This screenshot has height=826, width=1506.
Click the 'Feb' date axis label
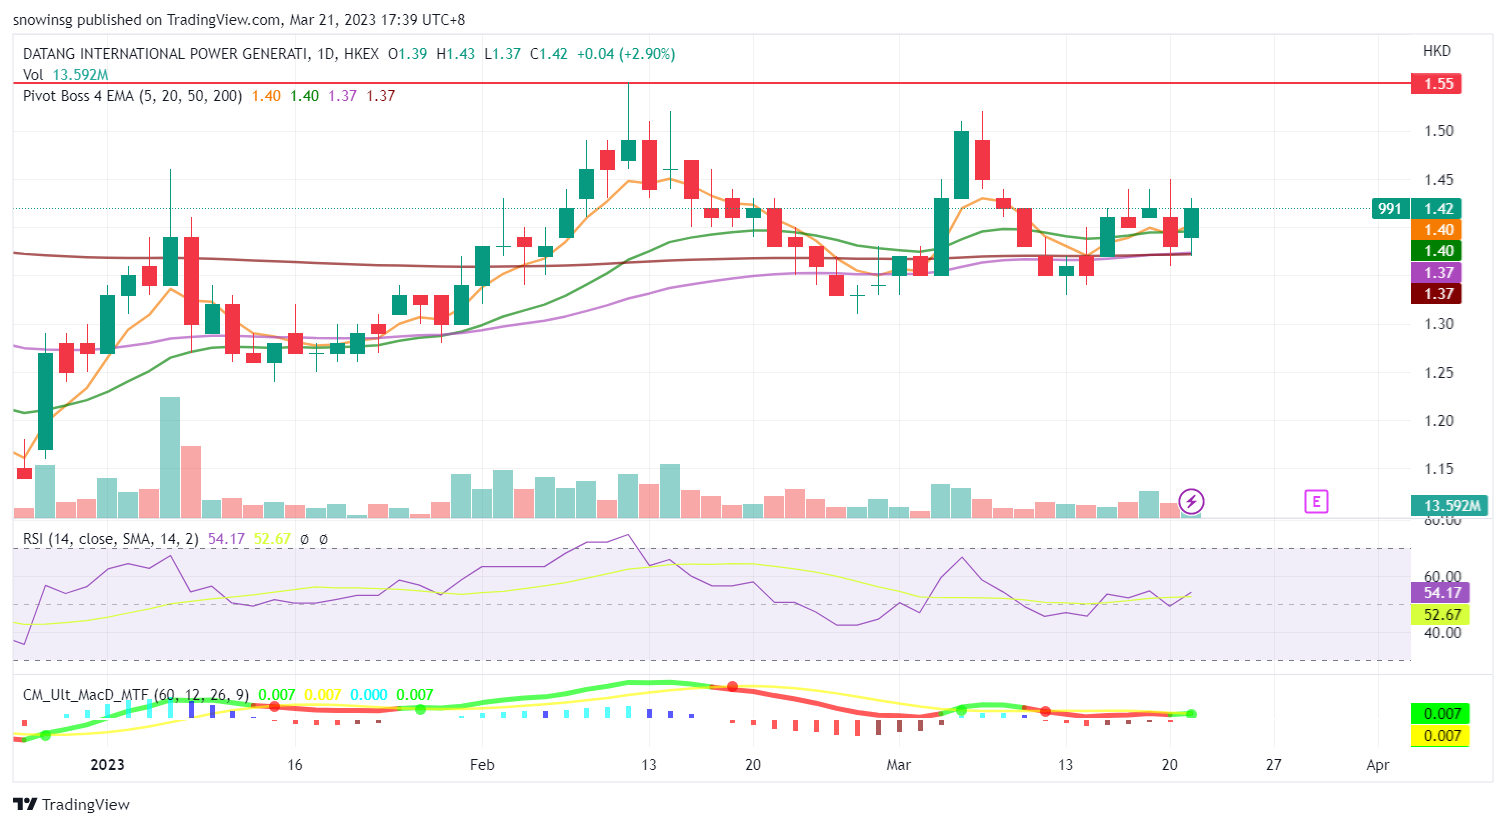tap(482, 765)
